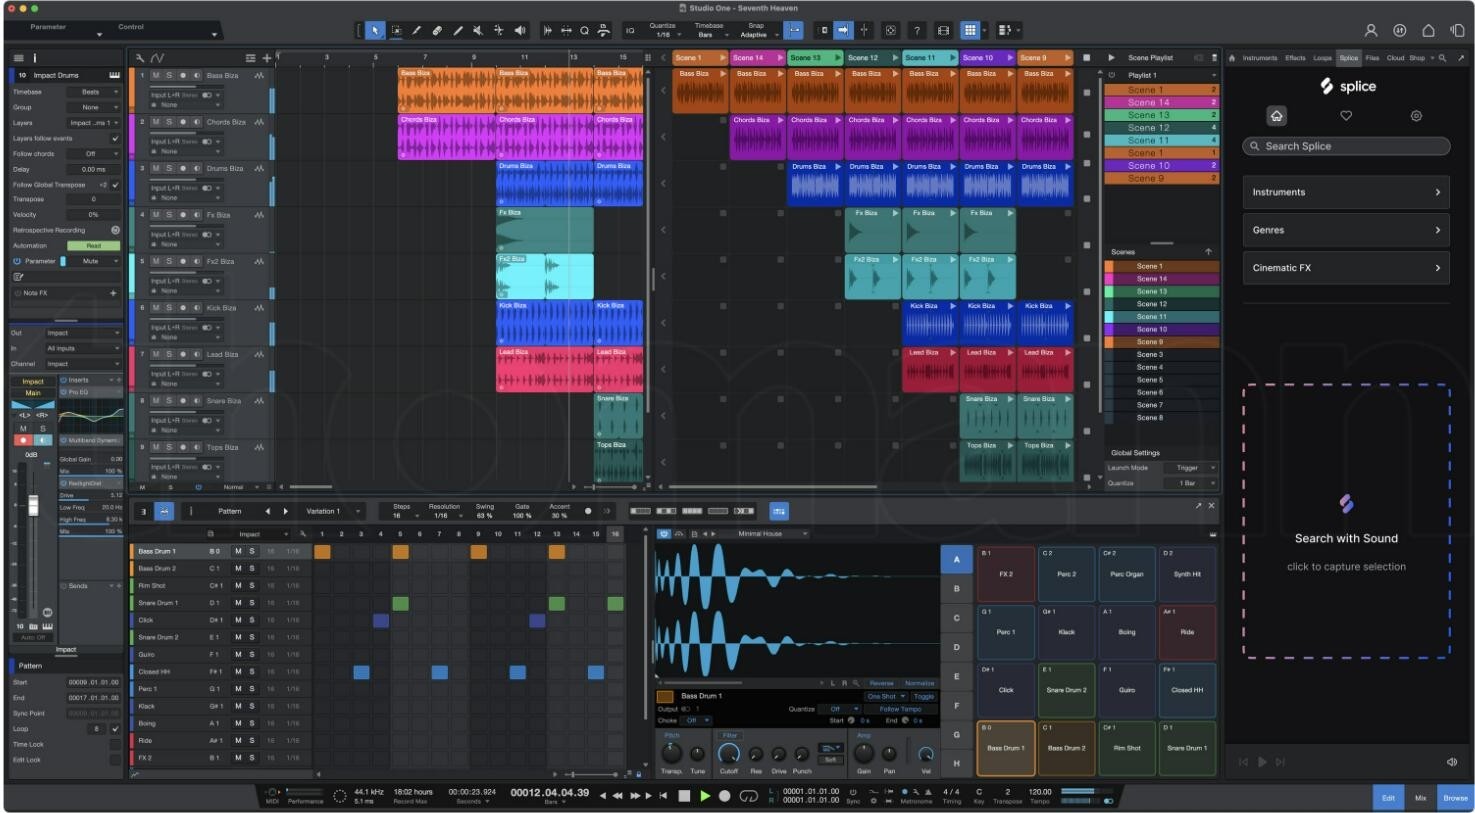Activate the Listen speaker tool
The image size is (1475, 813).
(x=519, y=31)
